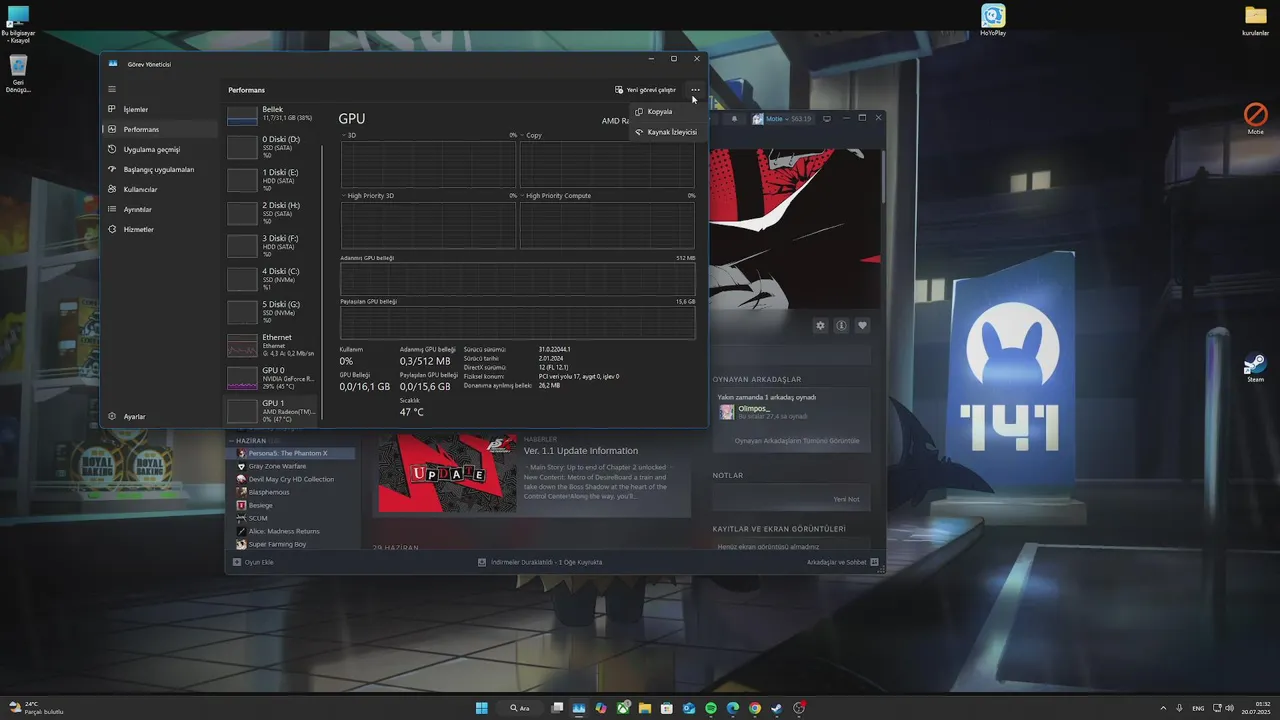This screenshot has height=720, width=1280.
Task: Open Hizmetler page in sidebar
Action: click(x=160, y=229)
